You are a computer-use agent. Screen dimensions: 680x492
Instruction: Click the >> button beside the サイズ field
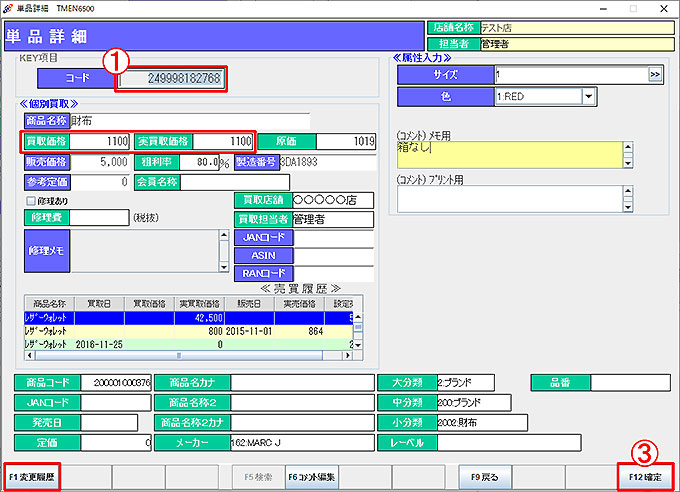655,75
